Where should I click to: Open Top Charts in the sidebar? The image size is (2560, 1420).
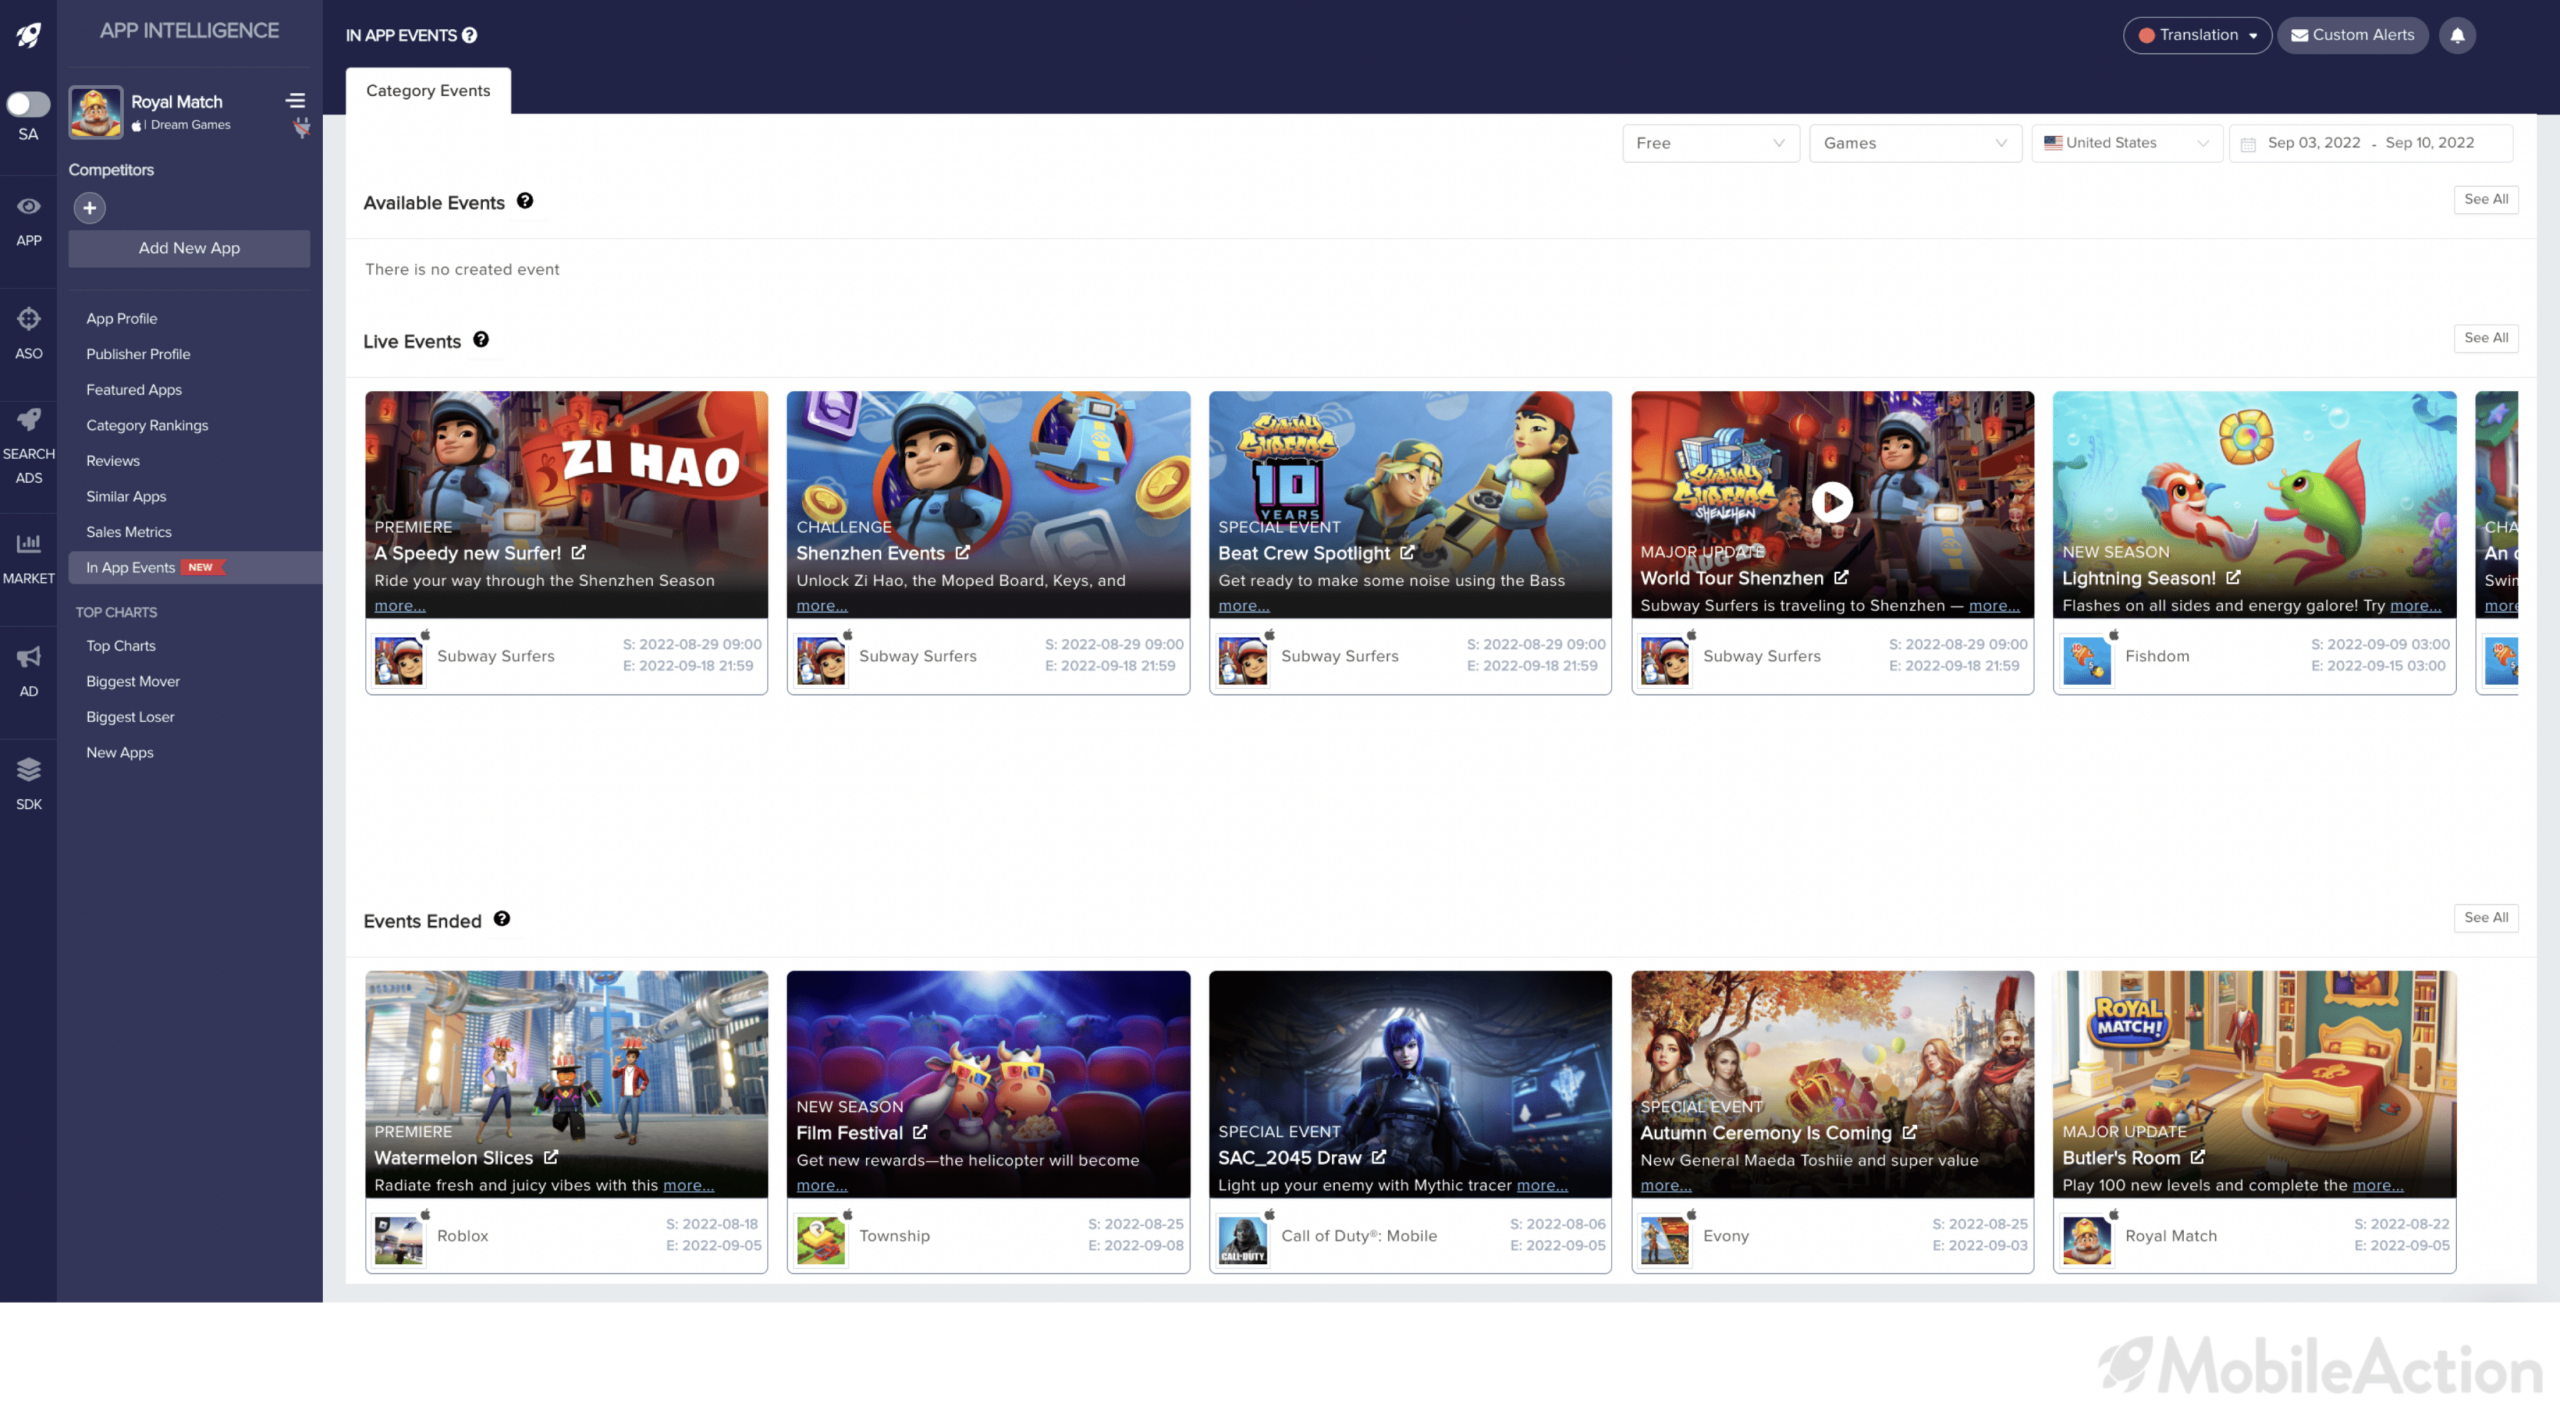(x=121, y=646)
